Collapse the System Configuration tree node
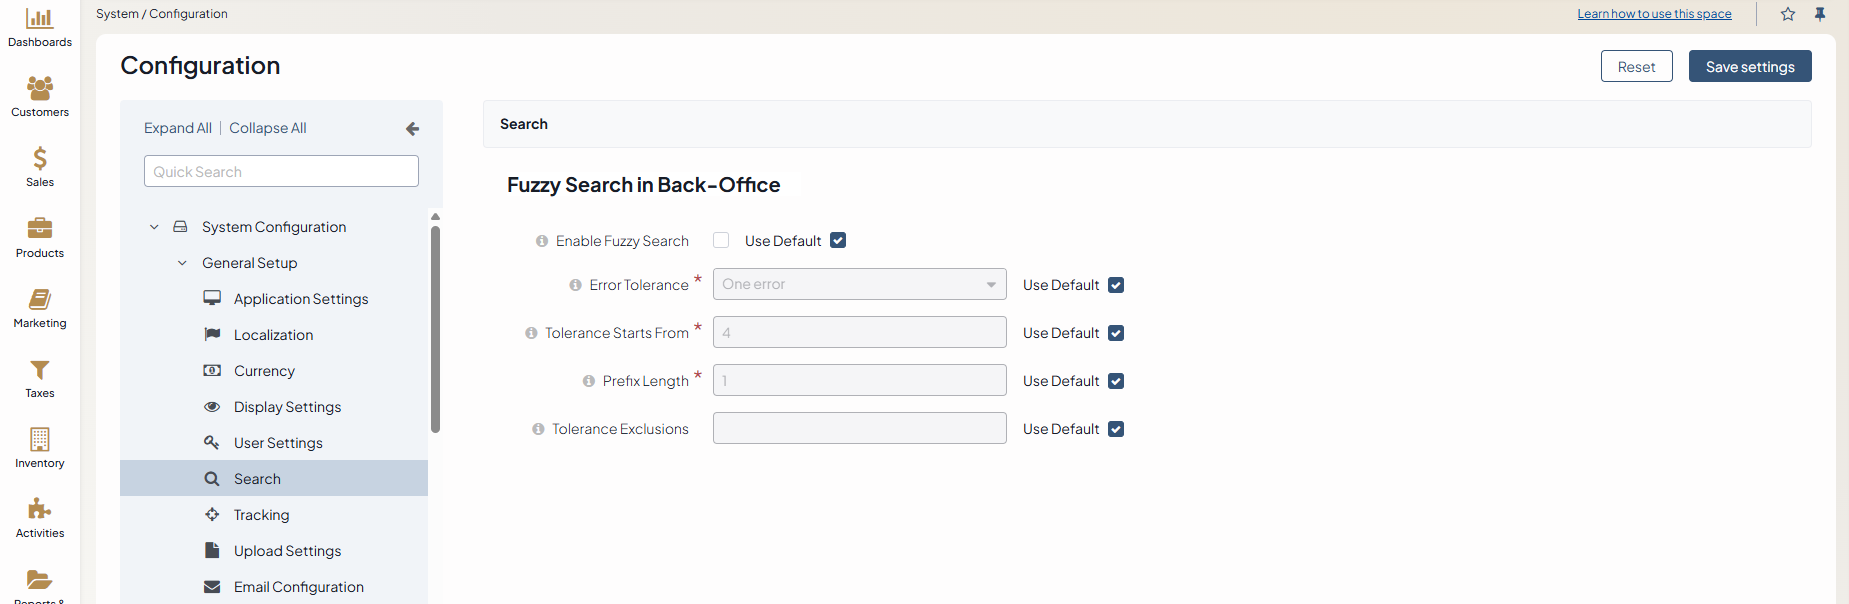The height and width of the screenshot is (604, 1849). pos(154,227)
